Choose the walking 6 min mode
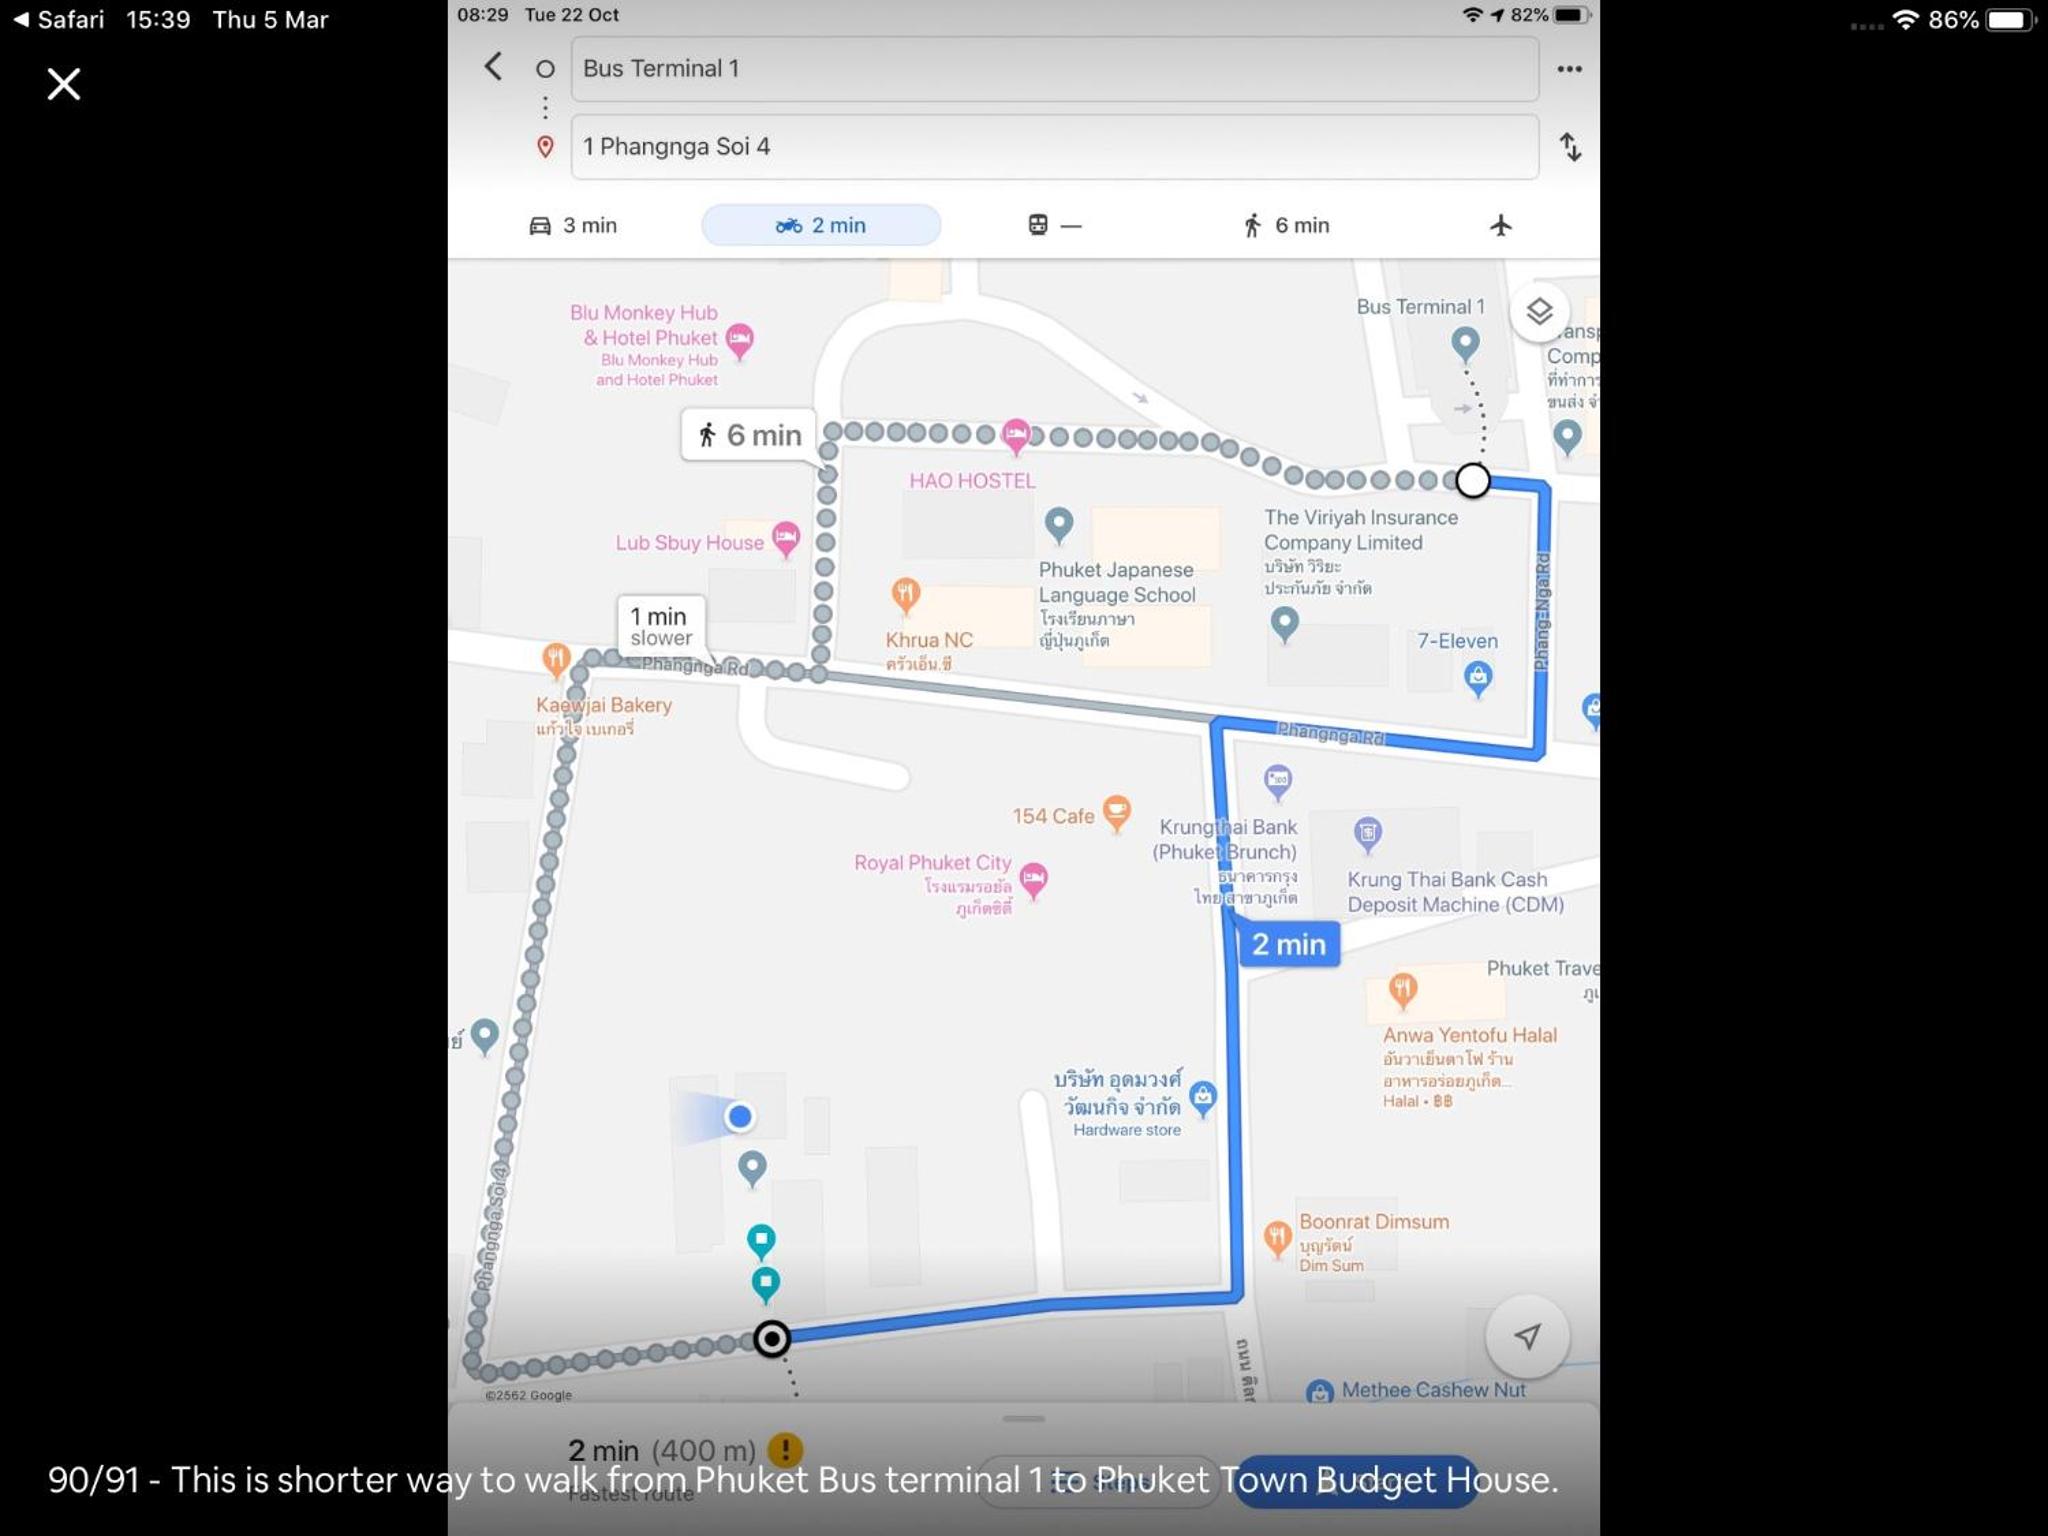 (1286, 225)
